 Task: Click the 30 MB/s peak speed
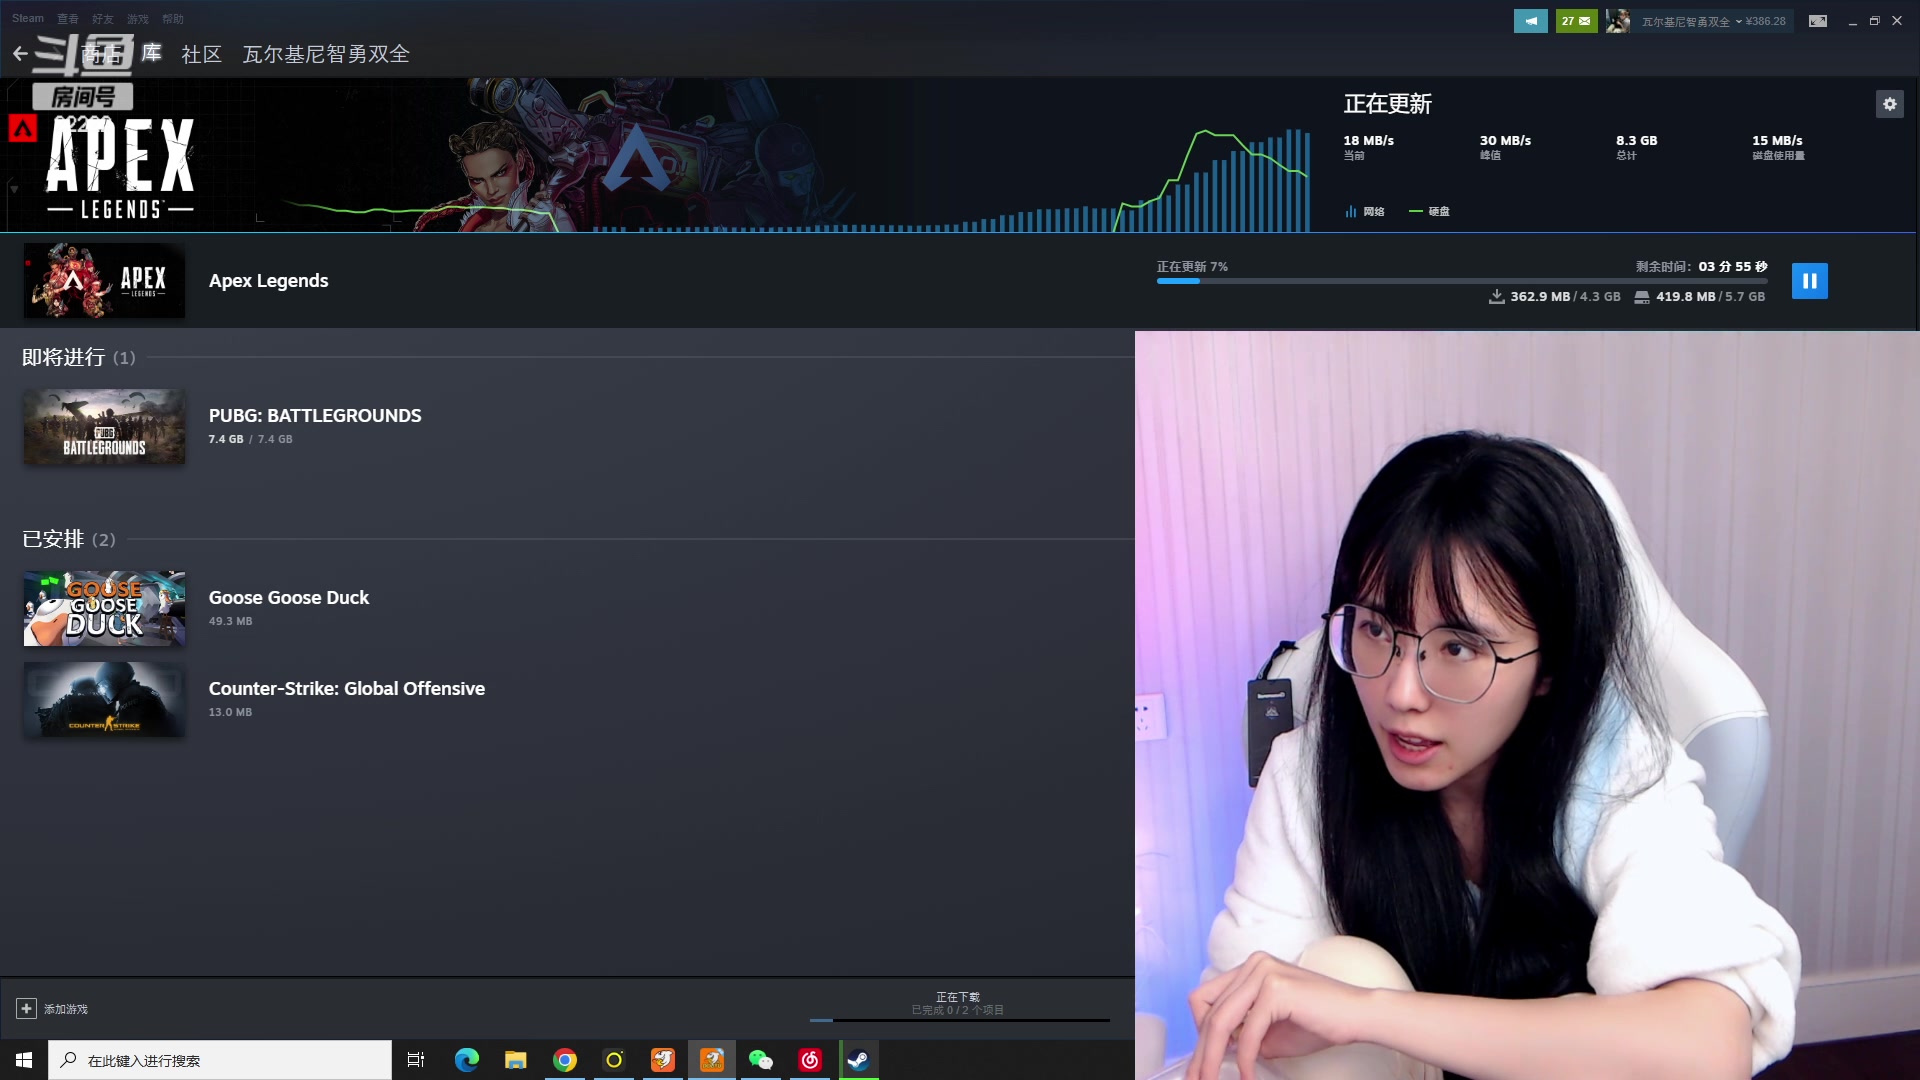pyautogui.click(x=1505, y=141)
